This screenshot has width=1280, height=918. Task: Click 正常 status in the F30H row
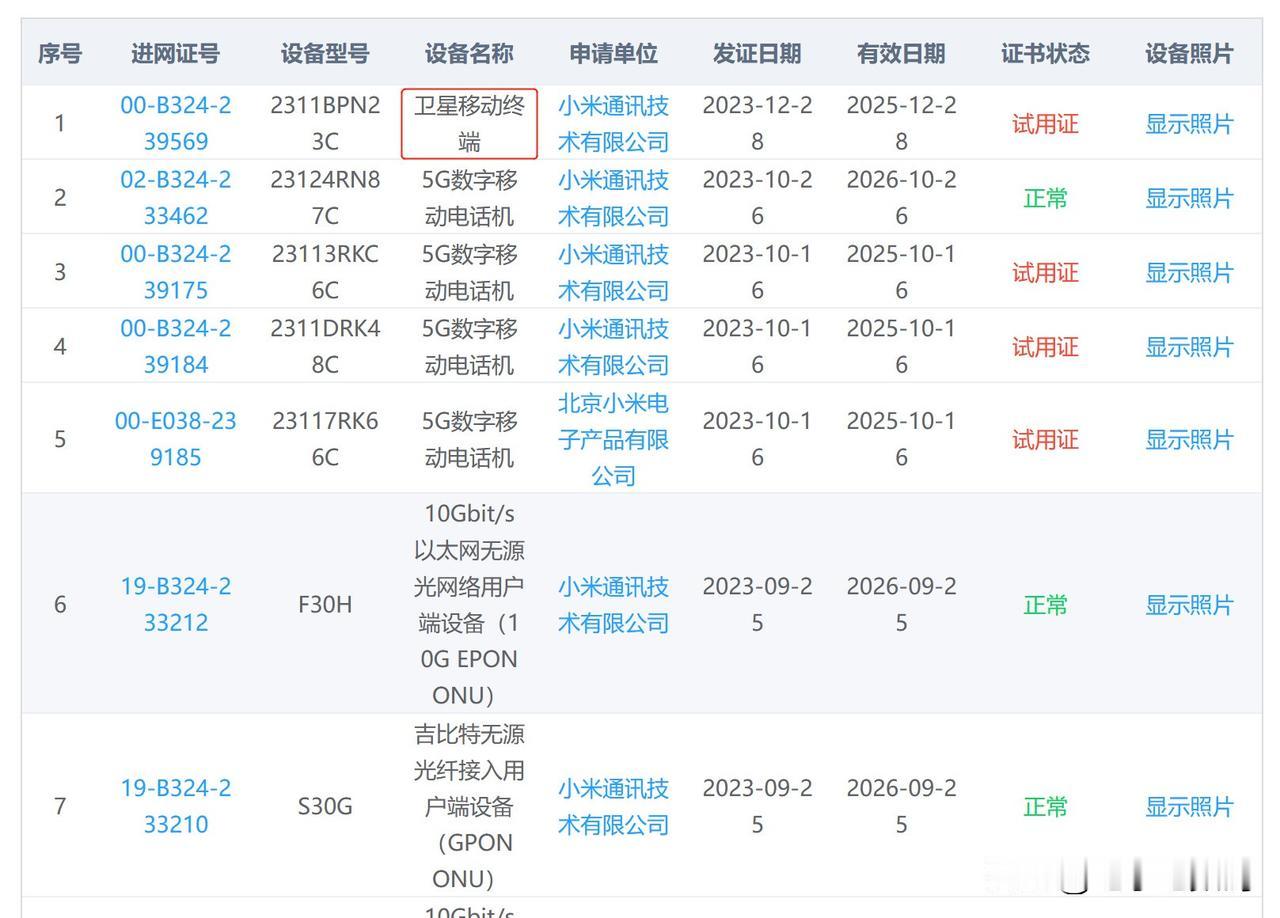(x=1045, y=605)
